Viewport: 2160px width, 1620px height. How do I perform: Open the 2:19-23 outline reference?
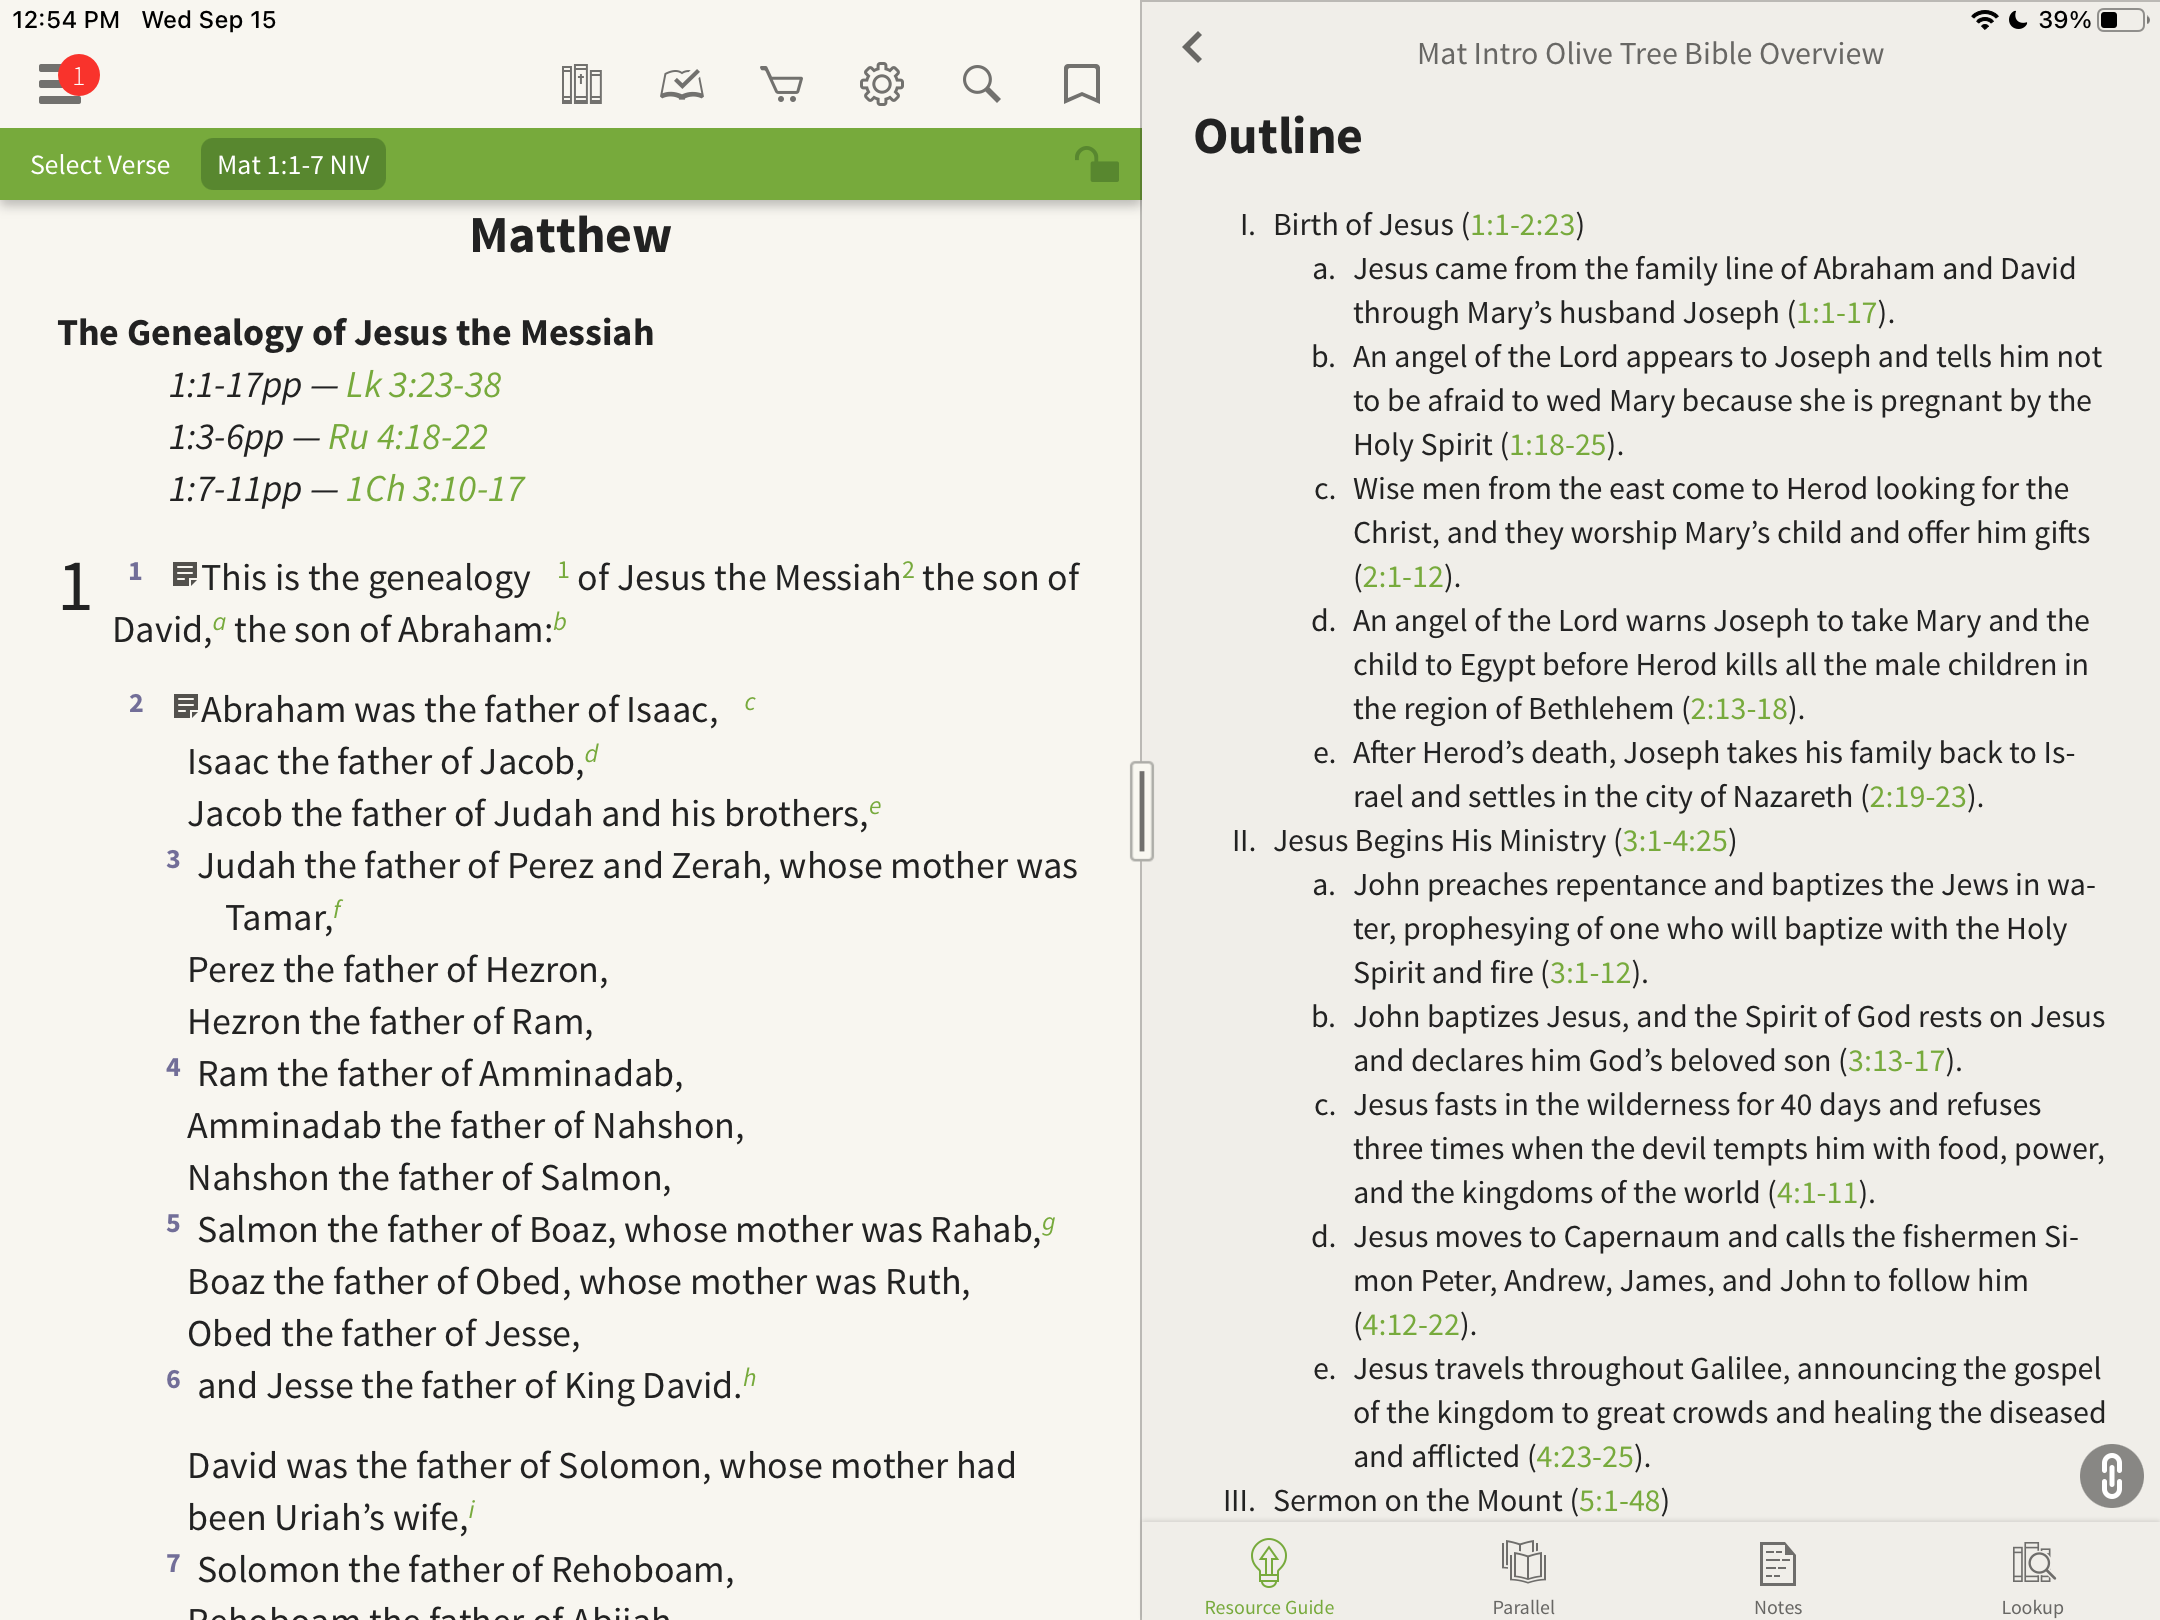1918,797
